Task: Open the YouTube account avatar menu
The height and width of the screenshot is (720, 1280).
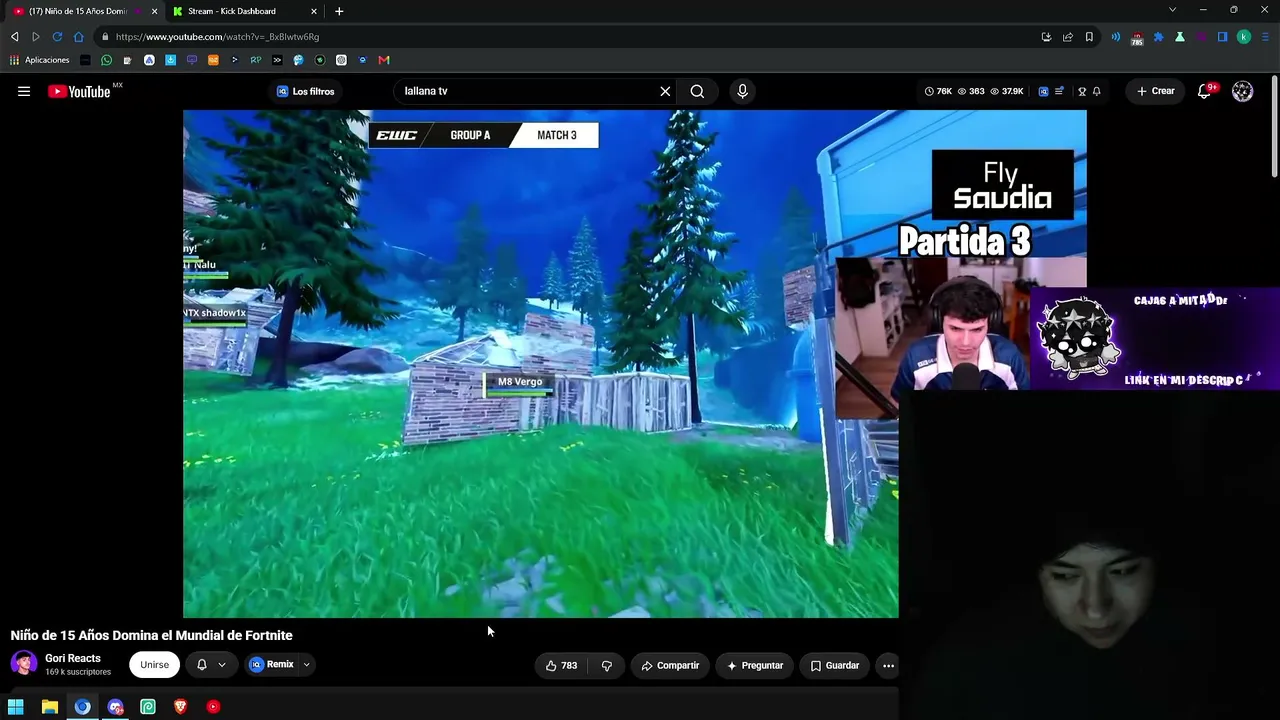Action: pyautogui.click(x=1243, y=91)
